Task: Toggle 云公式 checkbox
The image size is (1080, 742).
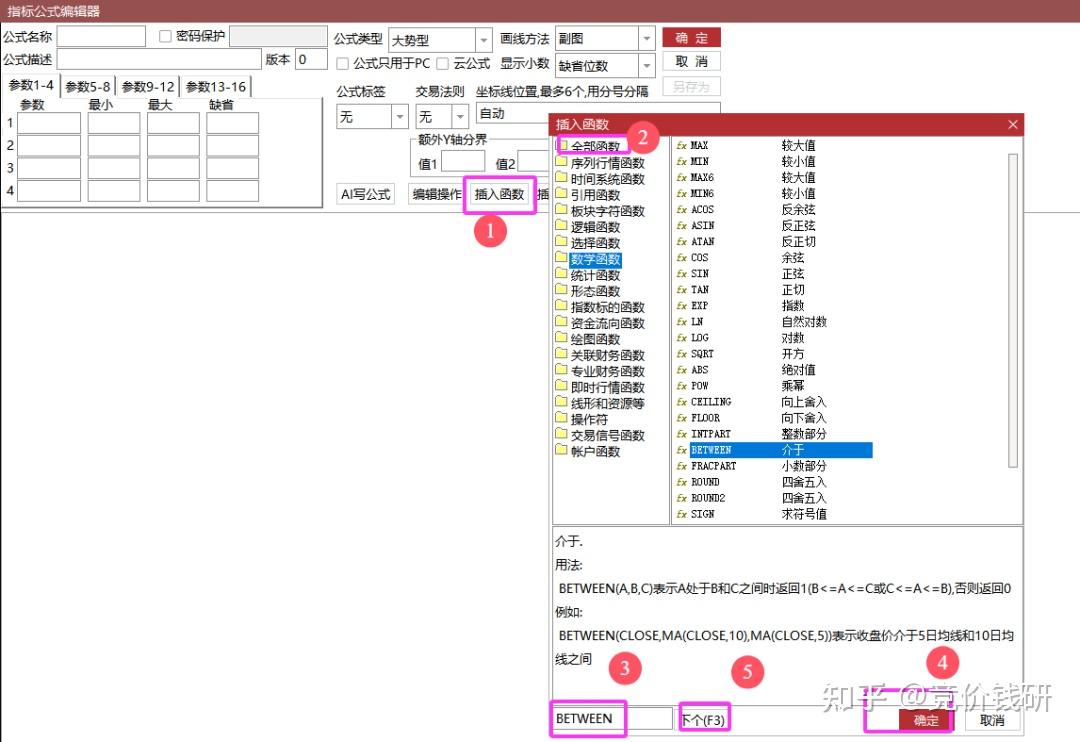Action: click(x=442, y=63)
